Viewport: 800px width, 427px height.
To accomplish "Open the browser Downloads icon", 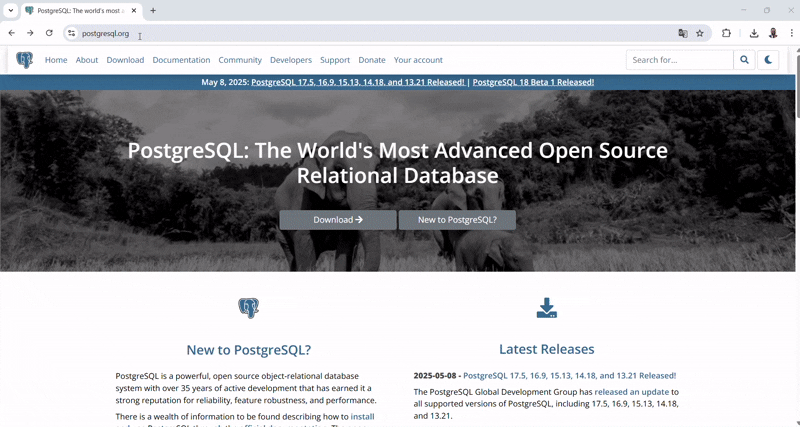I will click(754, 33).
